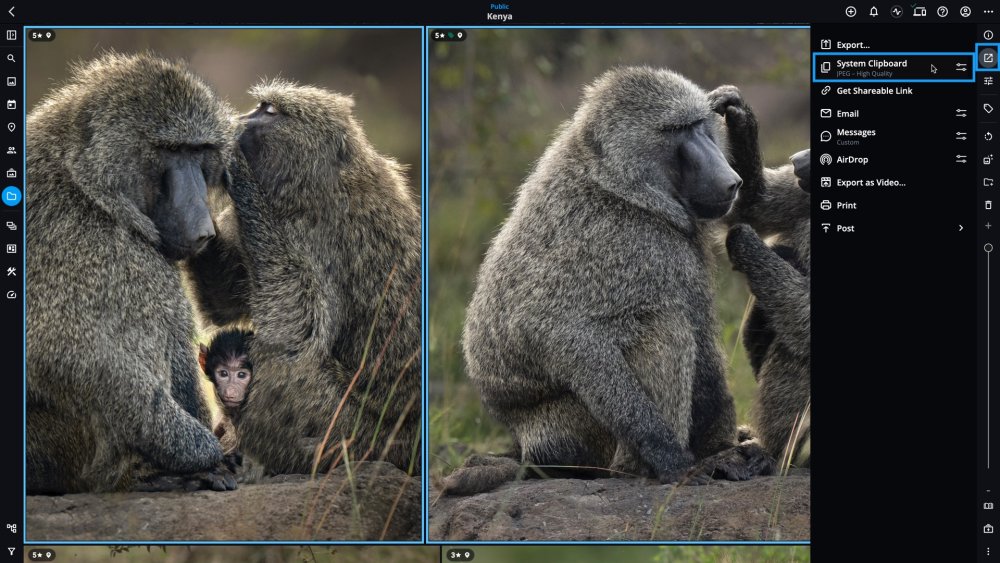The height and width of the screenshot is (563, 1000).
Task: Open the speedometer gauge icon
Action: pyautogui.click(x=11, y=295)
